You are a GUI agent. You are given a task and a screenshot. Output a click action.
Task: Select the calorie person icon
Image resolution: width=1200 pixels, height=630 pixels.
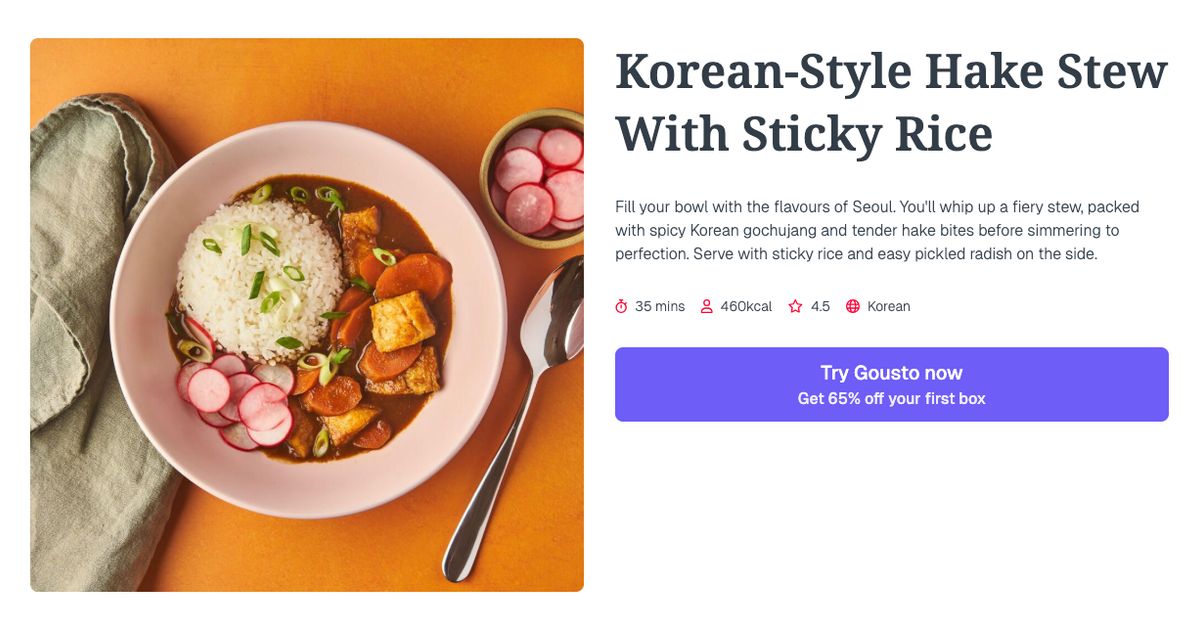pos(707,306)
